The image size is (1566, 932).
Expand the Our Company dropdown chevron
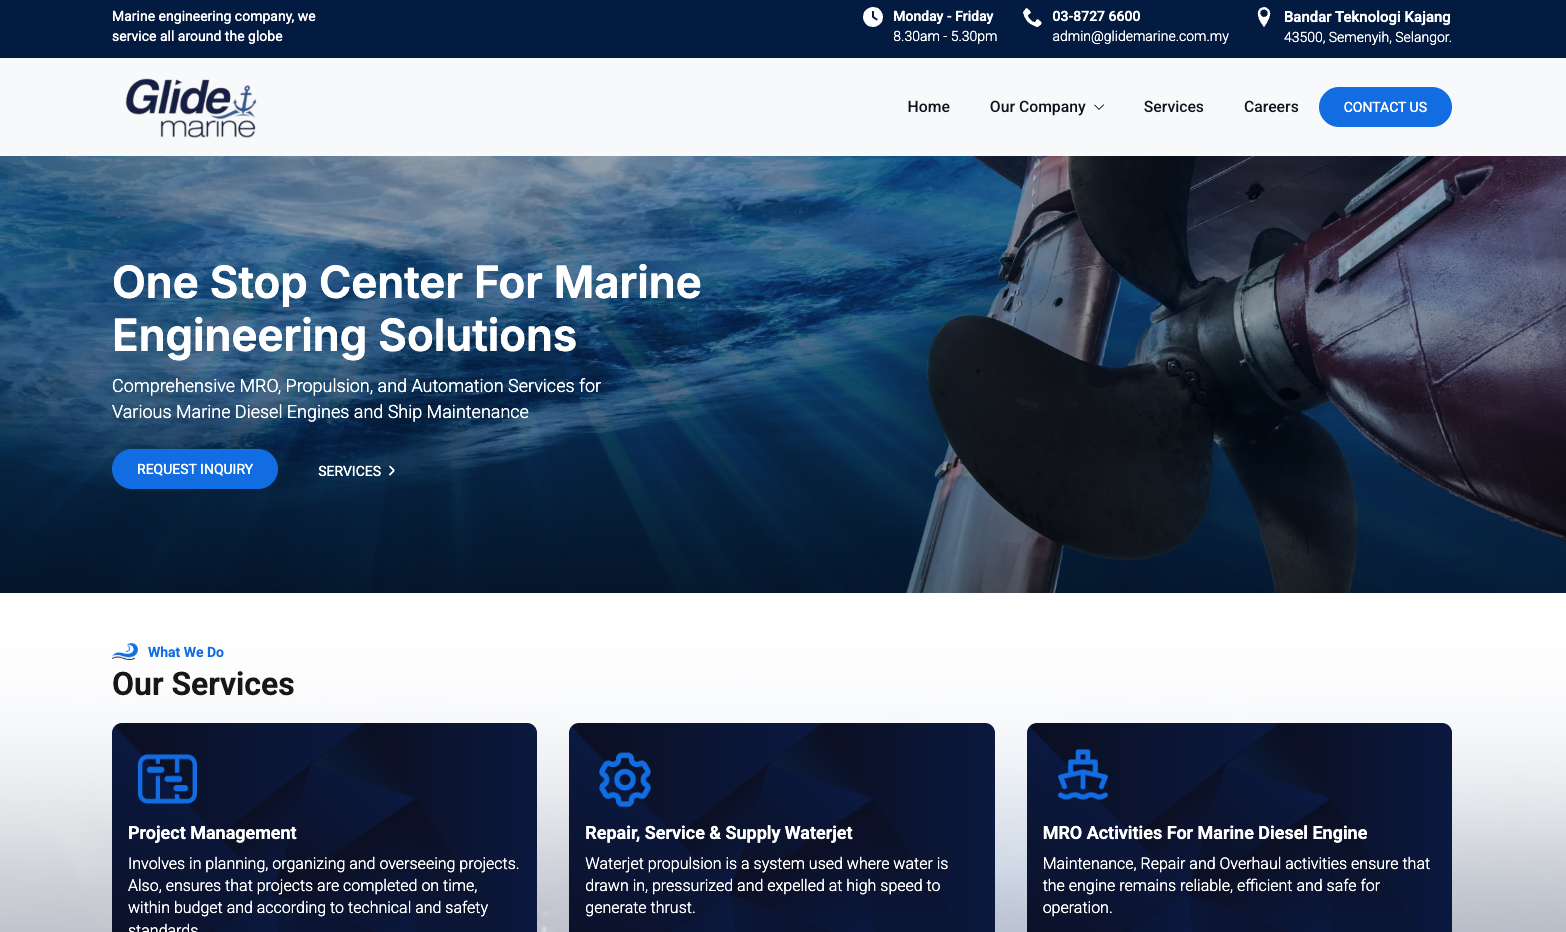click(1099, 107)
